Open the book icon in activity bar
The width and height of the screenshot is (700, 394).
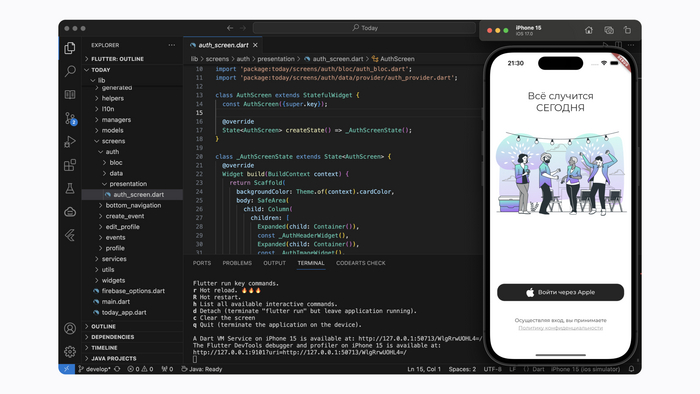(x=70, y=95)
